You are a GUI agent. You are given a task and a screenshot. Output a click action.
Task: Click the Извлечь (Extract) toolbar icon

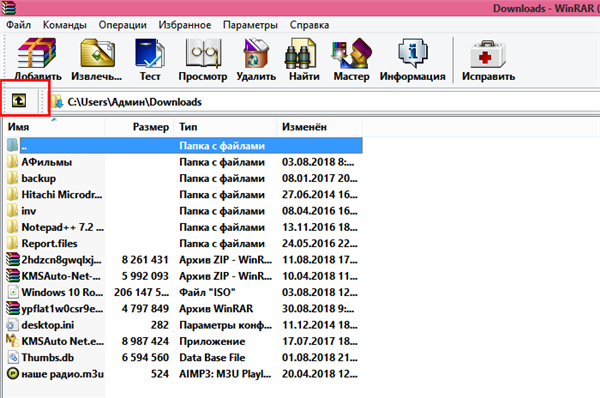tap(97, 54)
